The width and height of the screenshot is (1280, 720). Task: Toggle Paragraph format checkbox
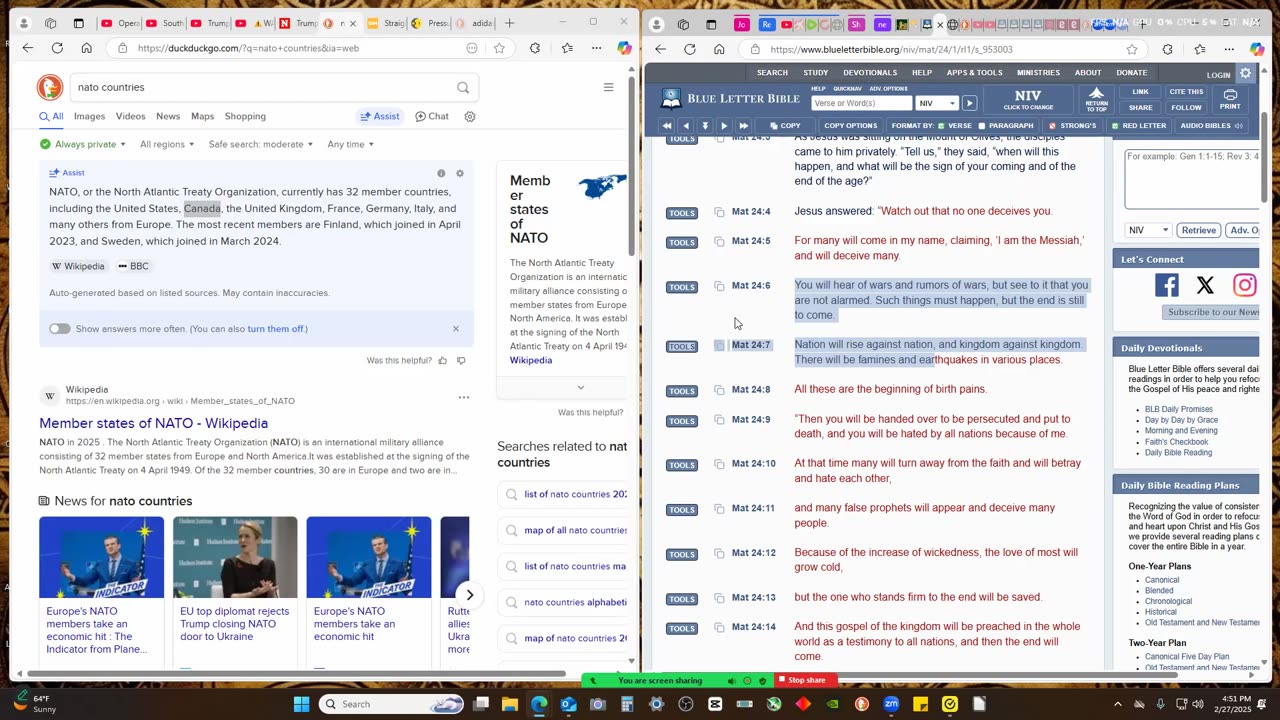click(x=981, y=126)
